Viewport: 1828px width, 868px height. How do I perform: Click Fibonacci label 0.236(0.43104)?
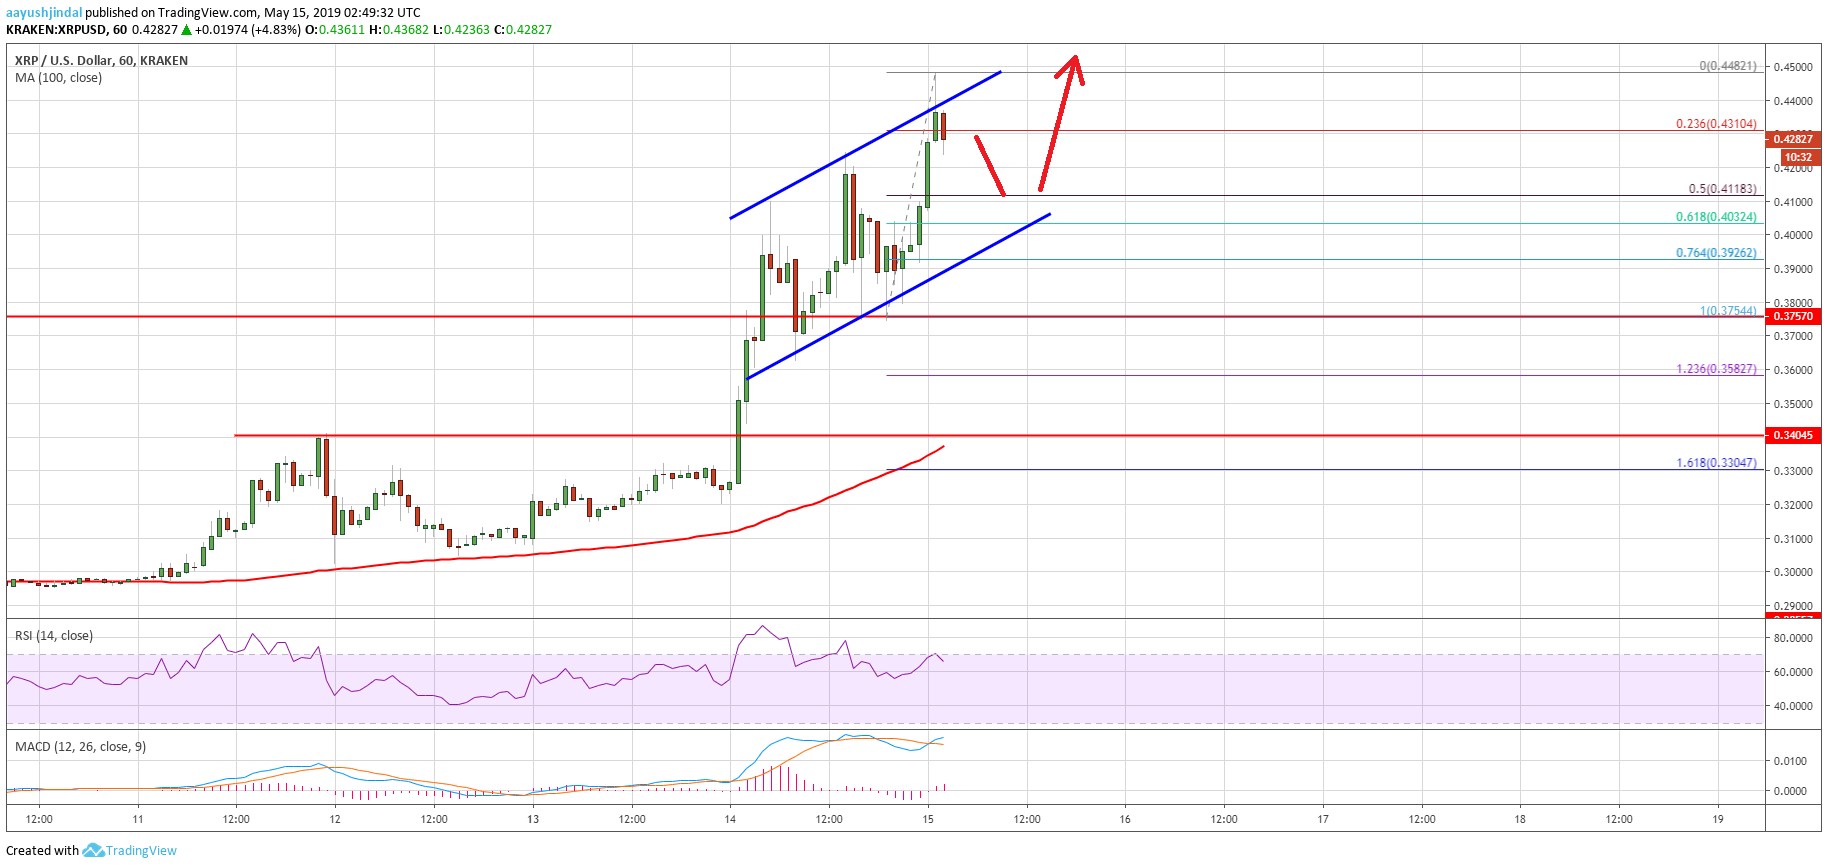click(1716, 124)
